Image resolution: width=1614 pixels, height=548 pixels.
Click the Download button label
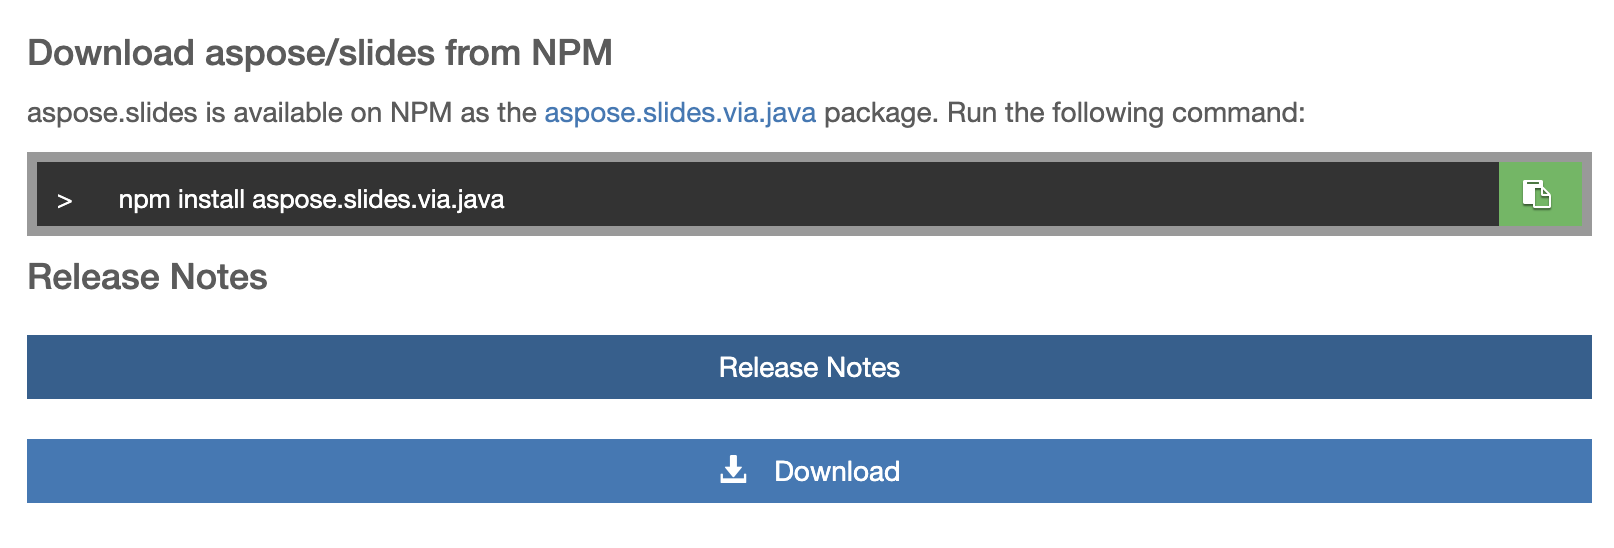(837, 471)
